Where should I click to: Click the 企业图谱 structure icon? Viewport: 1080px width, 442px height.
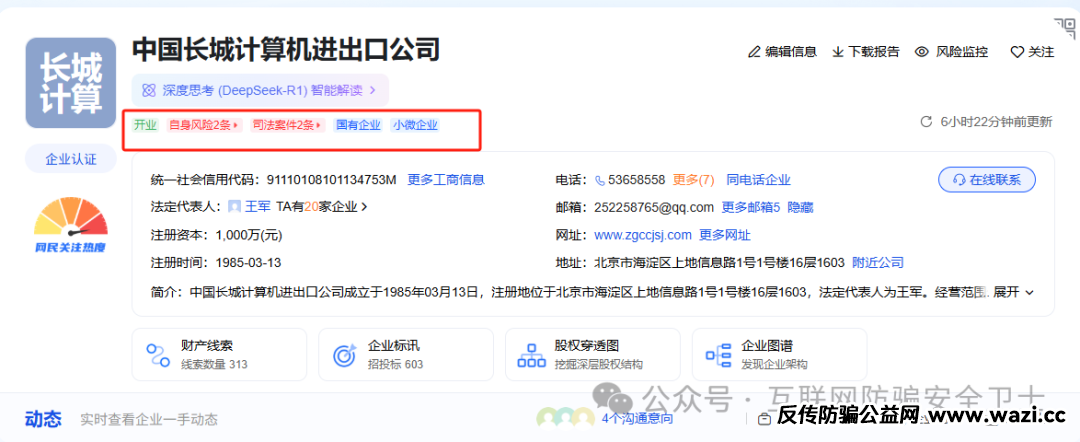pos(718,355)
